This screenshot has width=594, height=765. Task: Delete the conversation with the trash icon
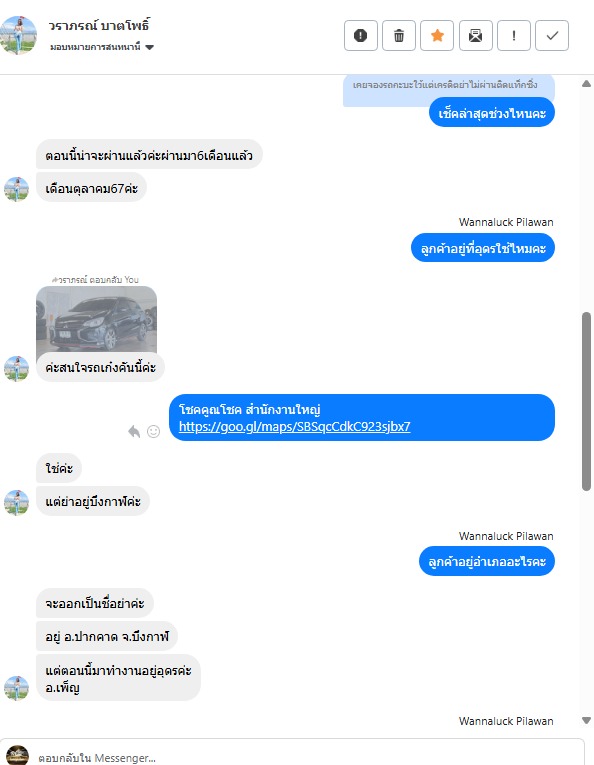[399, 36]
